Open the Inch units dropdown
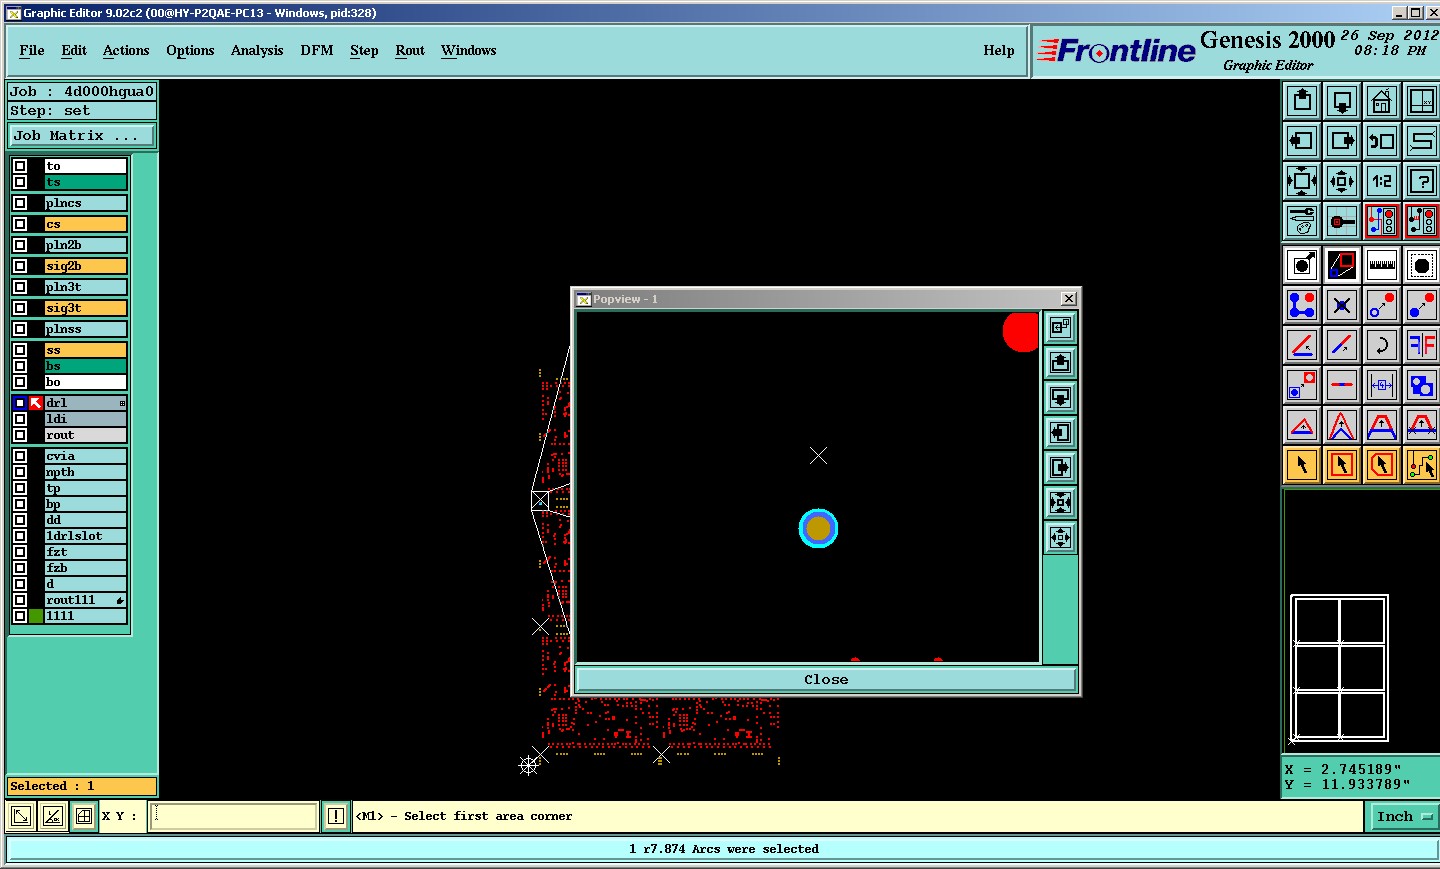Image resolution: width=1440 pixels, height=869 pixels. (x=1403, y=816)
